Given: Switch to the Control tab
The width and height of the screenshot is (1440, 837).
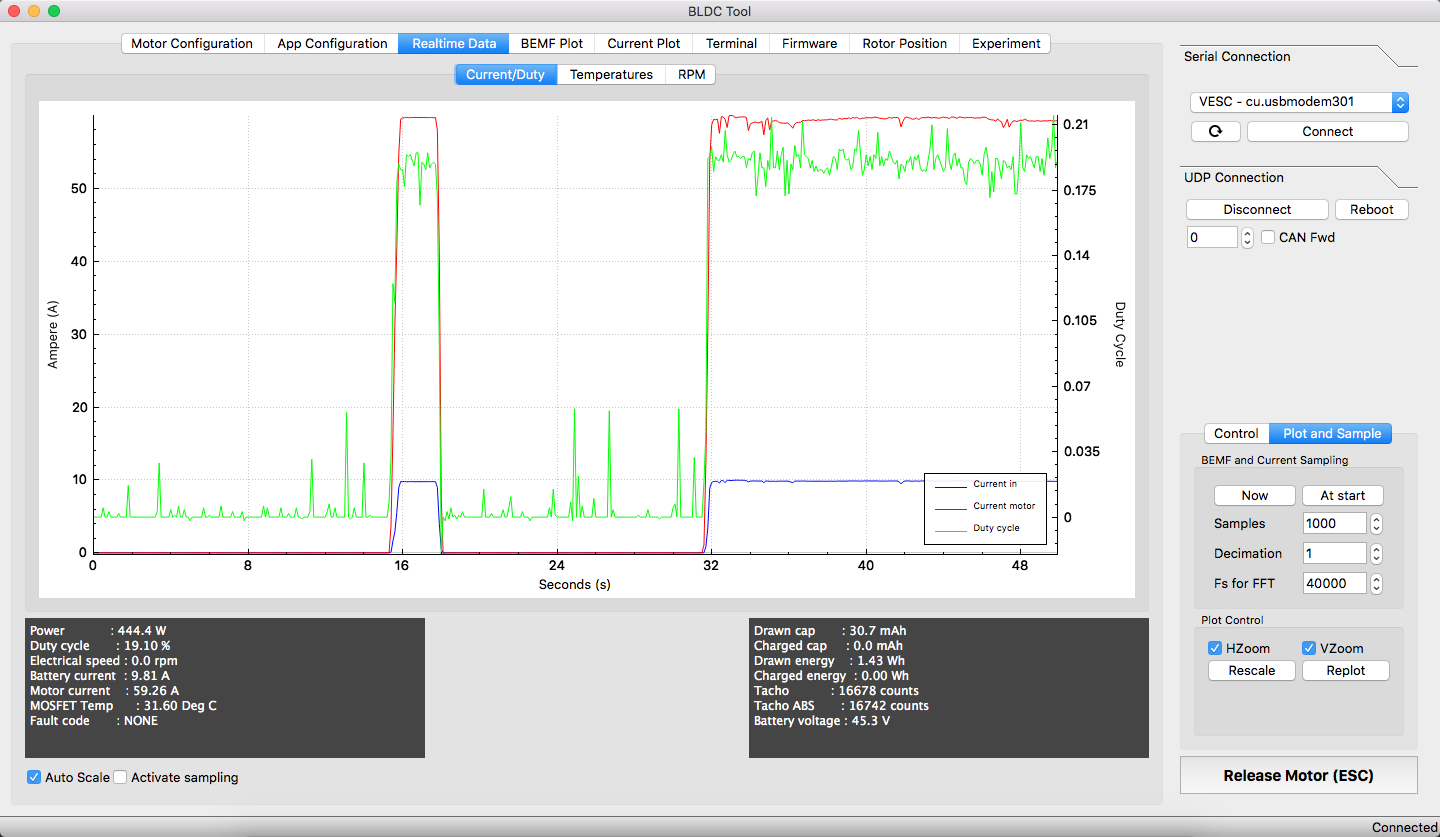Looking at the screenshot, I should click(x=1236, y=434).
